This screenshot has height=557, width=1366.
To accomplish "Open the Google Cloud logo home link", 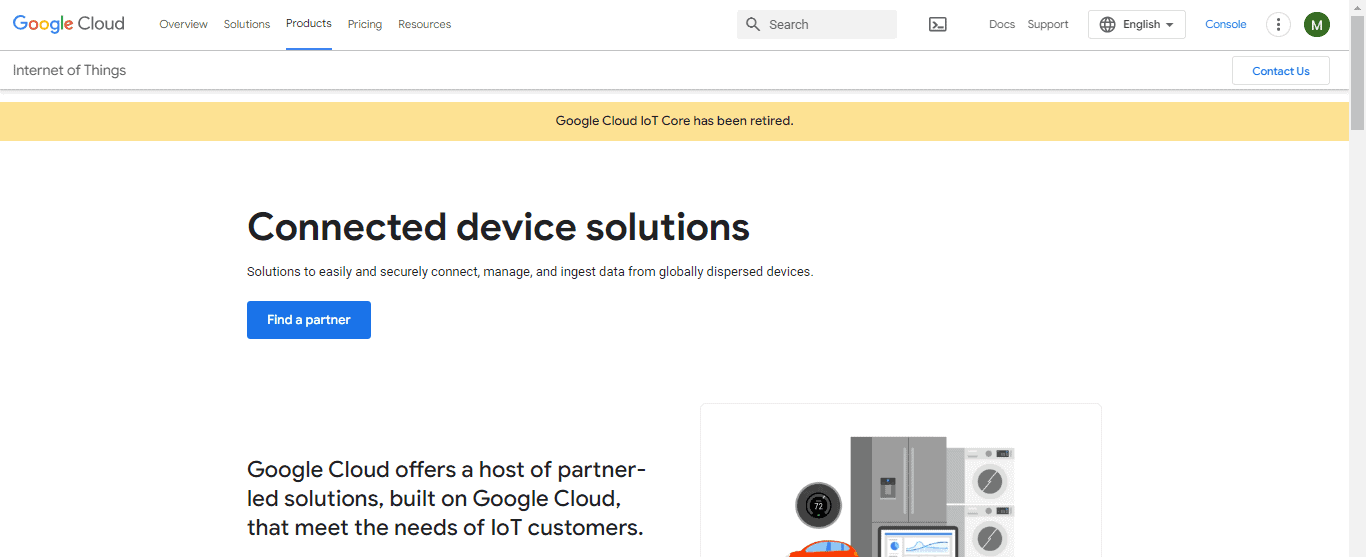I will pos(69,24).
